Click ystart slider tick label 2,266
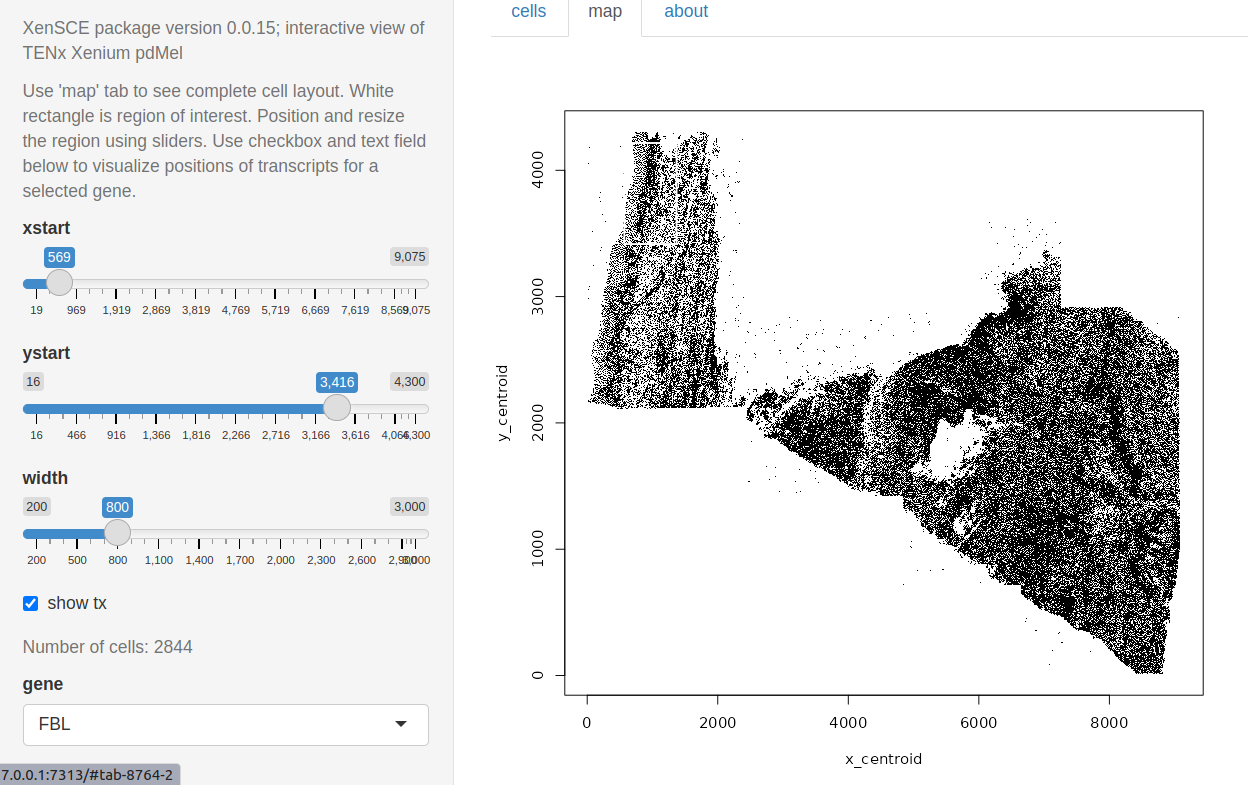The height and width of the screenshot is (785, 1248). coord(236,435)
